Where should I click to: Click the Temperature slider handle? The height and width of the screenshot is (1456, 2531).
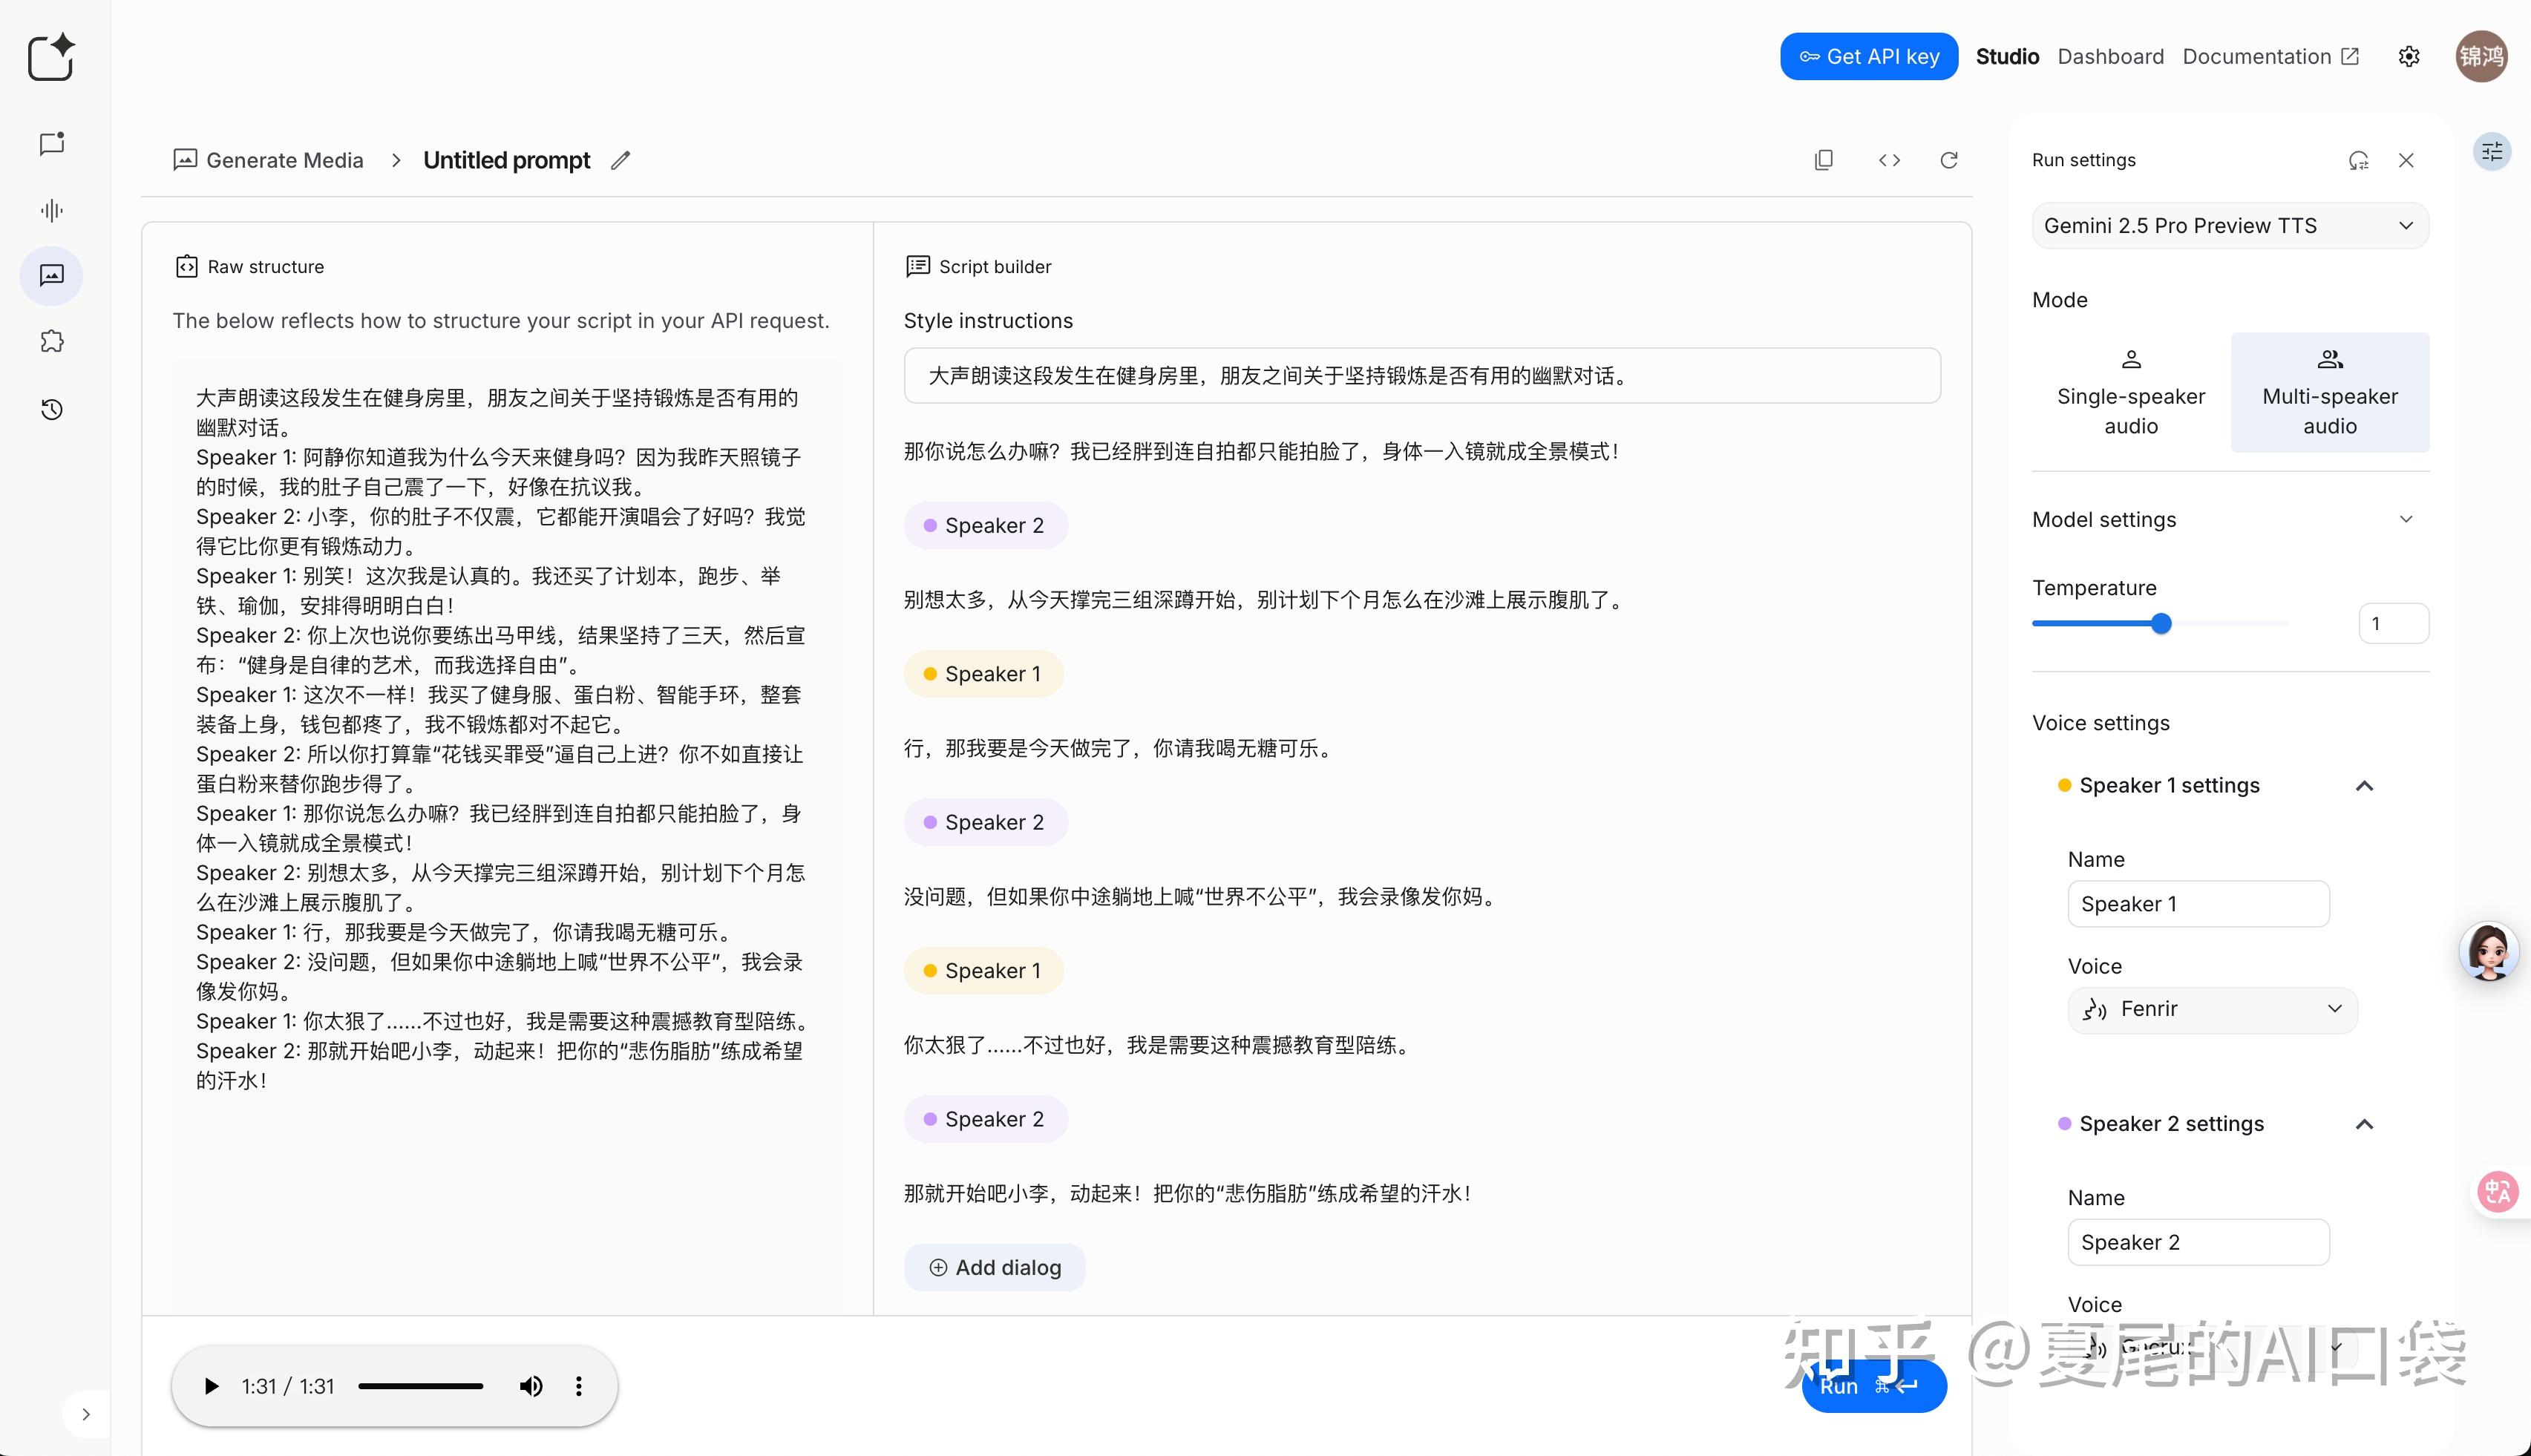(2161, 624)
